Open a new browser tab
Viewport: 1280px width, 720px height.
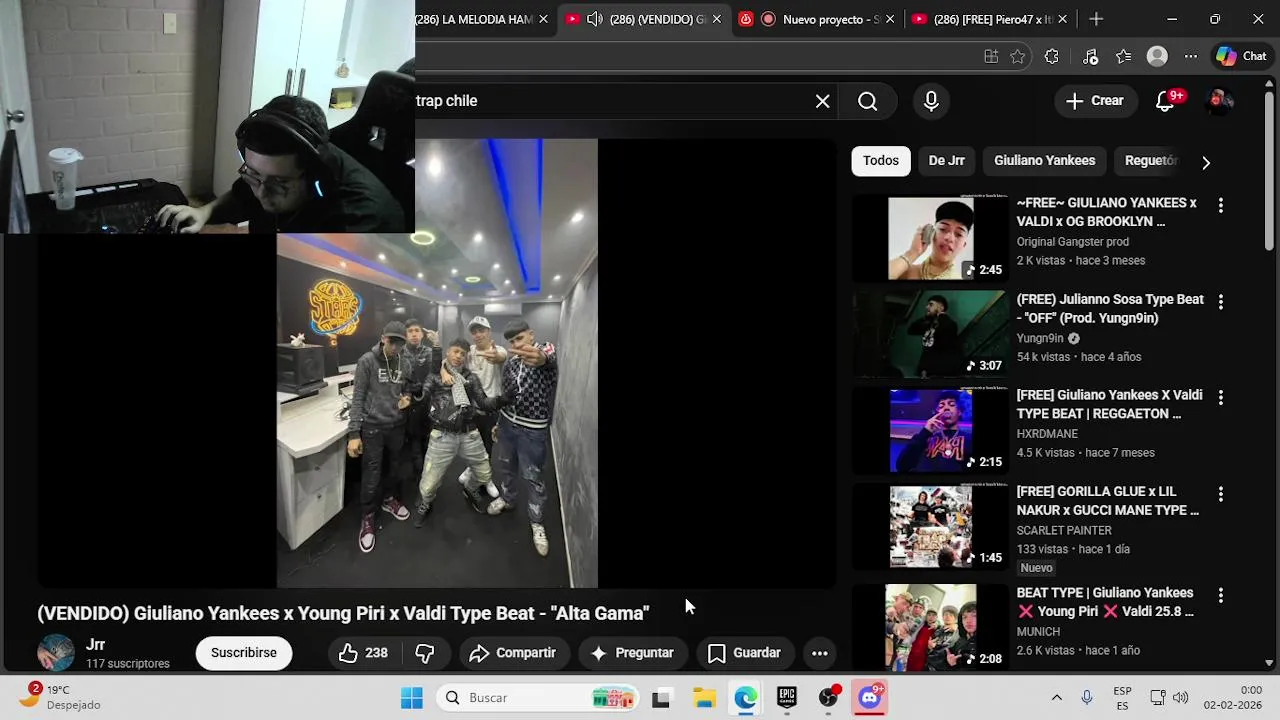(x=1096, y=19)
